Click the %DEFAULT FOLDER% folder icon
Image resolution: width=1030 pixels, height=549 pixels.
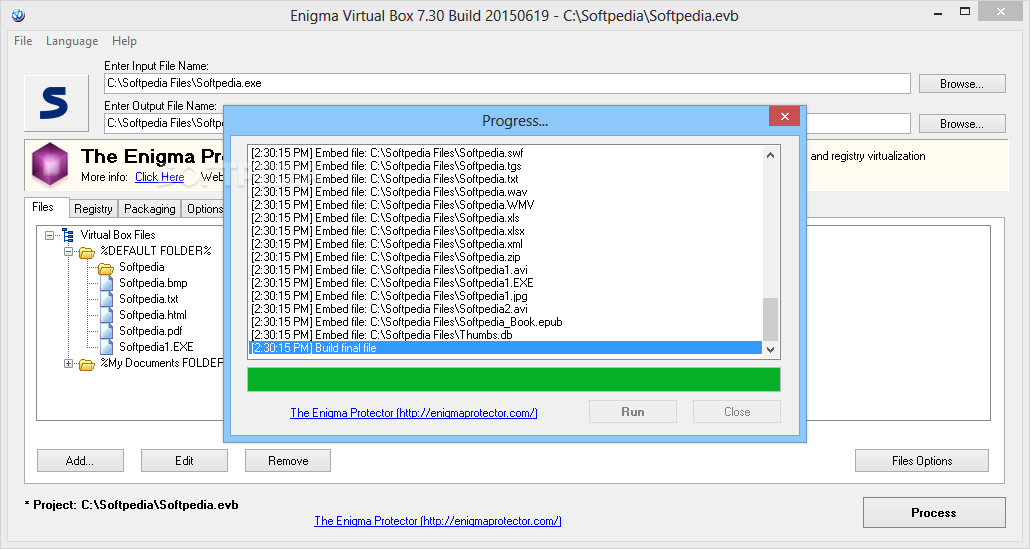pos(87,251)
